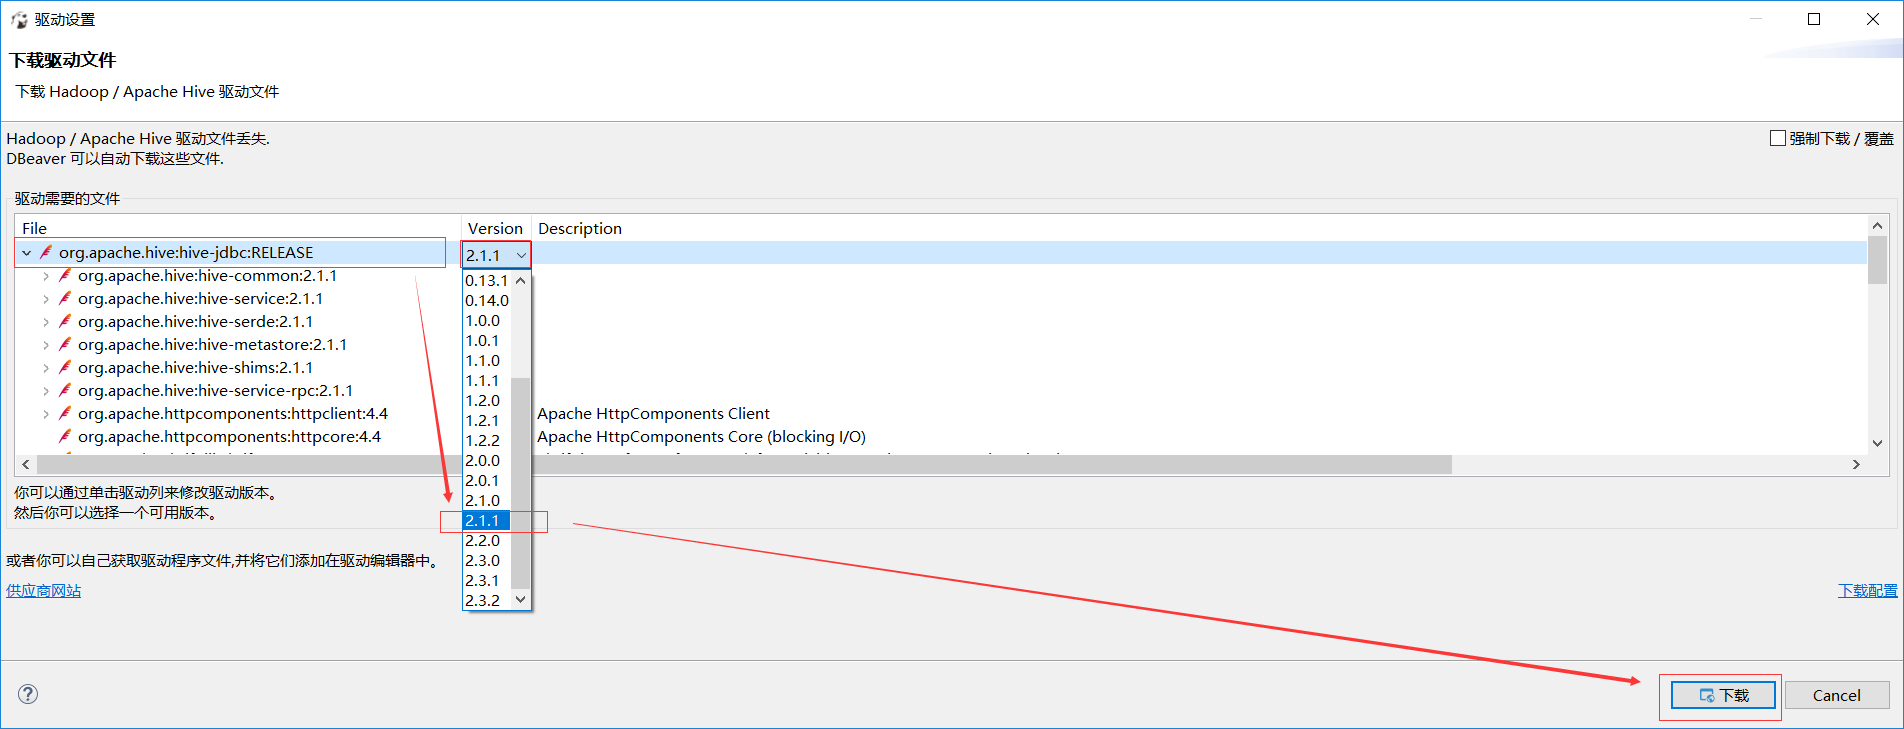Click the Apache HttpComponents Client description cell

point(653,414)
